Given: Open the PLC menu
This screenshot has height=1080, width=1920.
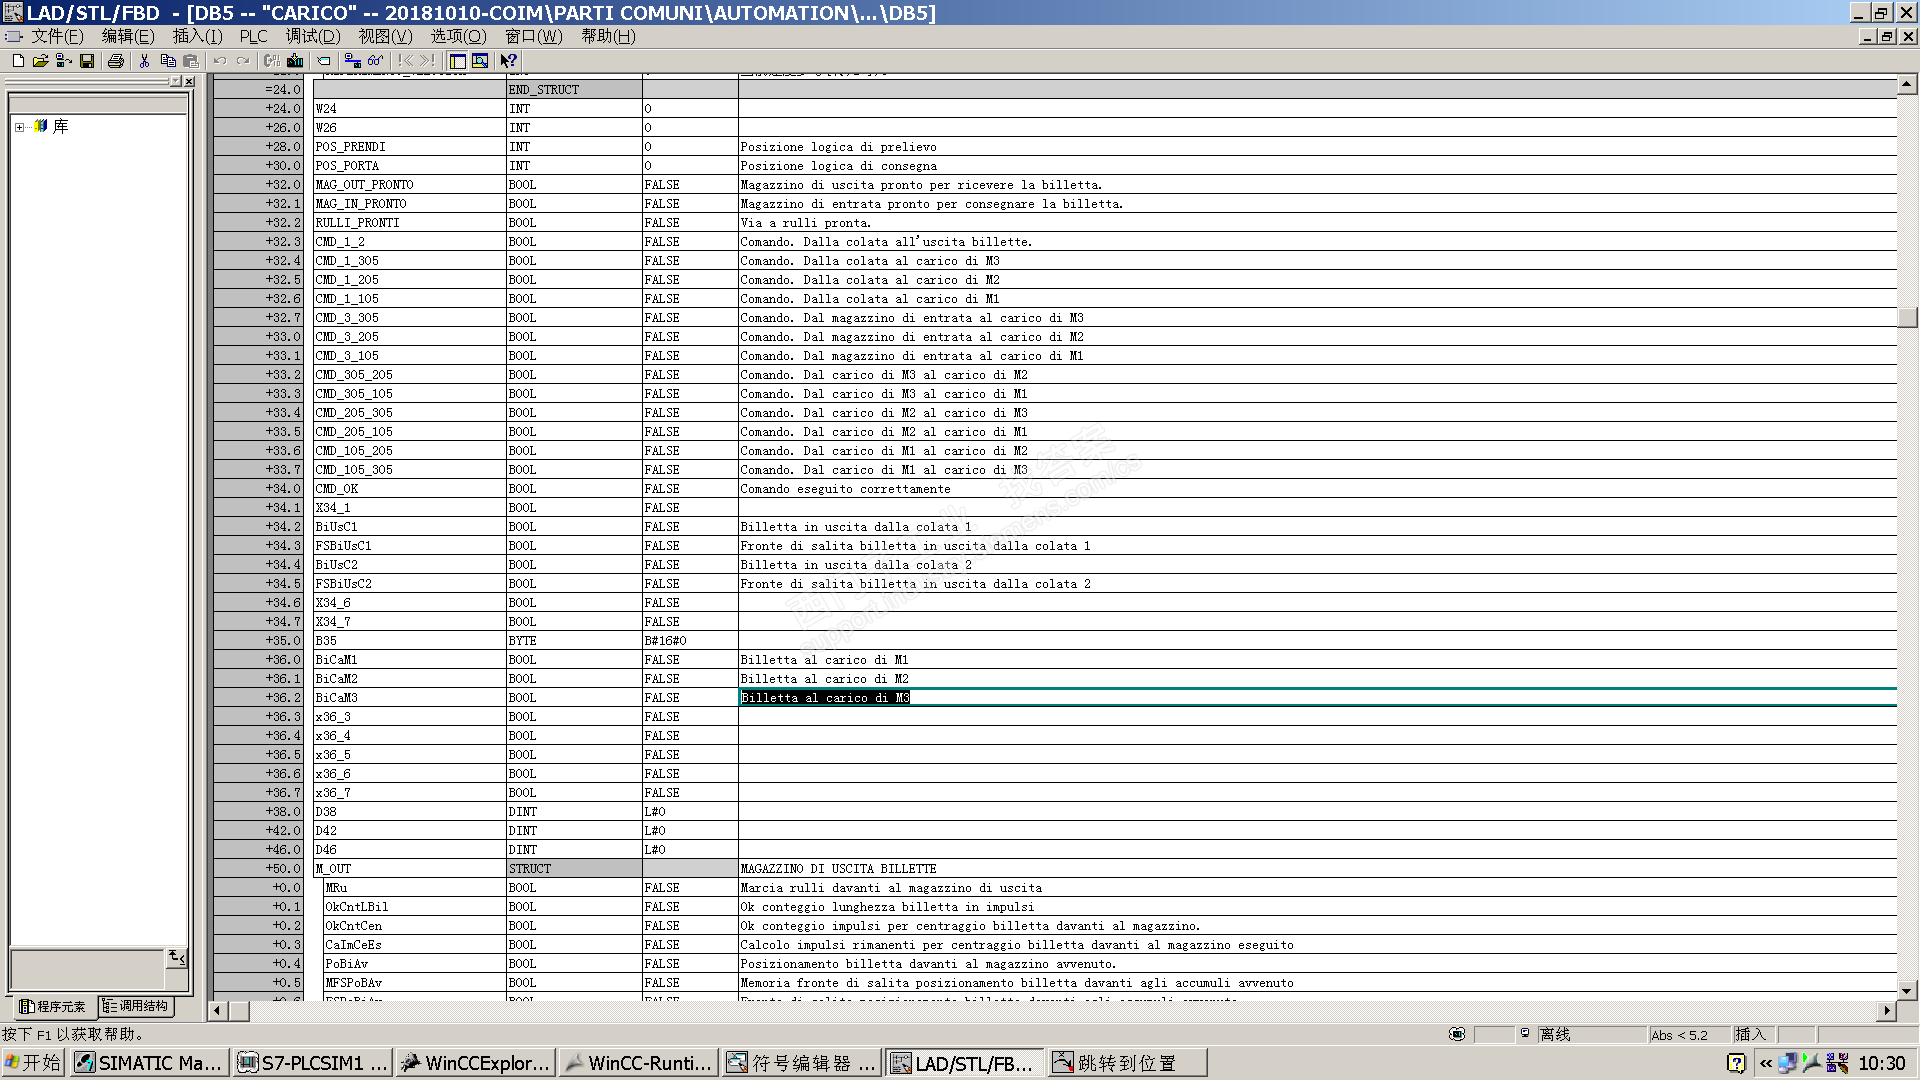Looking at the screenshot, I should [253, 36].
